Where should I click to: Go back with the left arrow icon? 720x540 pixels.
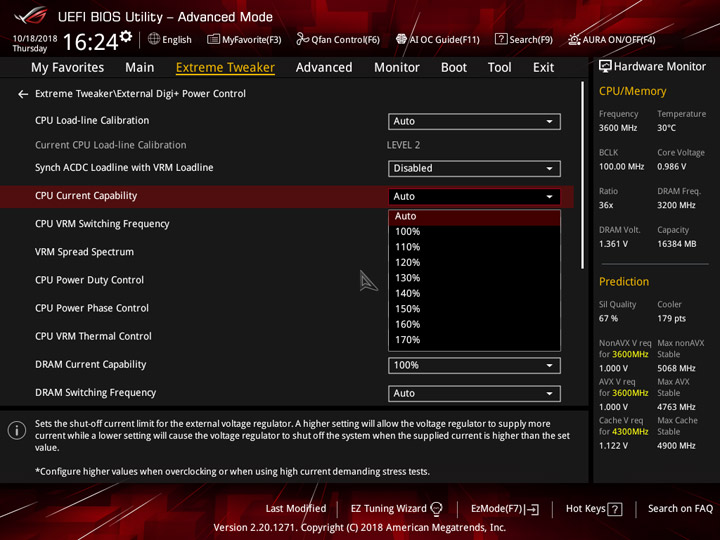pyautogui.click(x=23, y=94)
